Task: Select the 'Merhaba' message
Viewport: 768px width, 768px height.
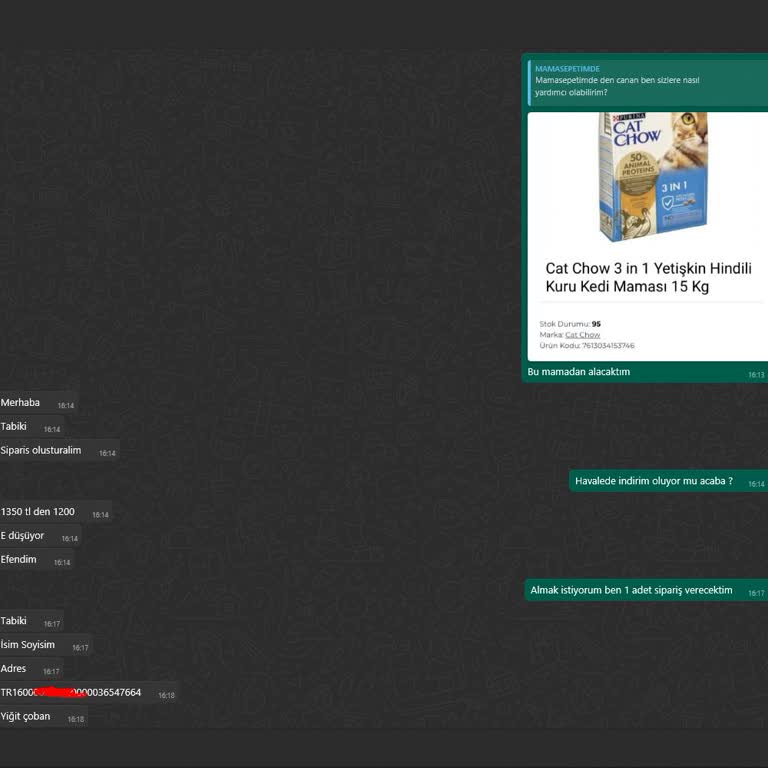Action: pyautogui.click(x=39, y=403)
